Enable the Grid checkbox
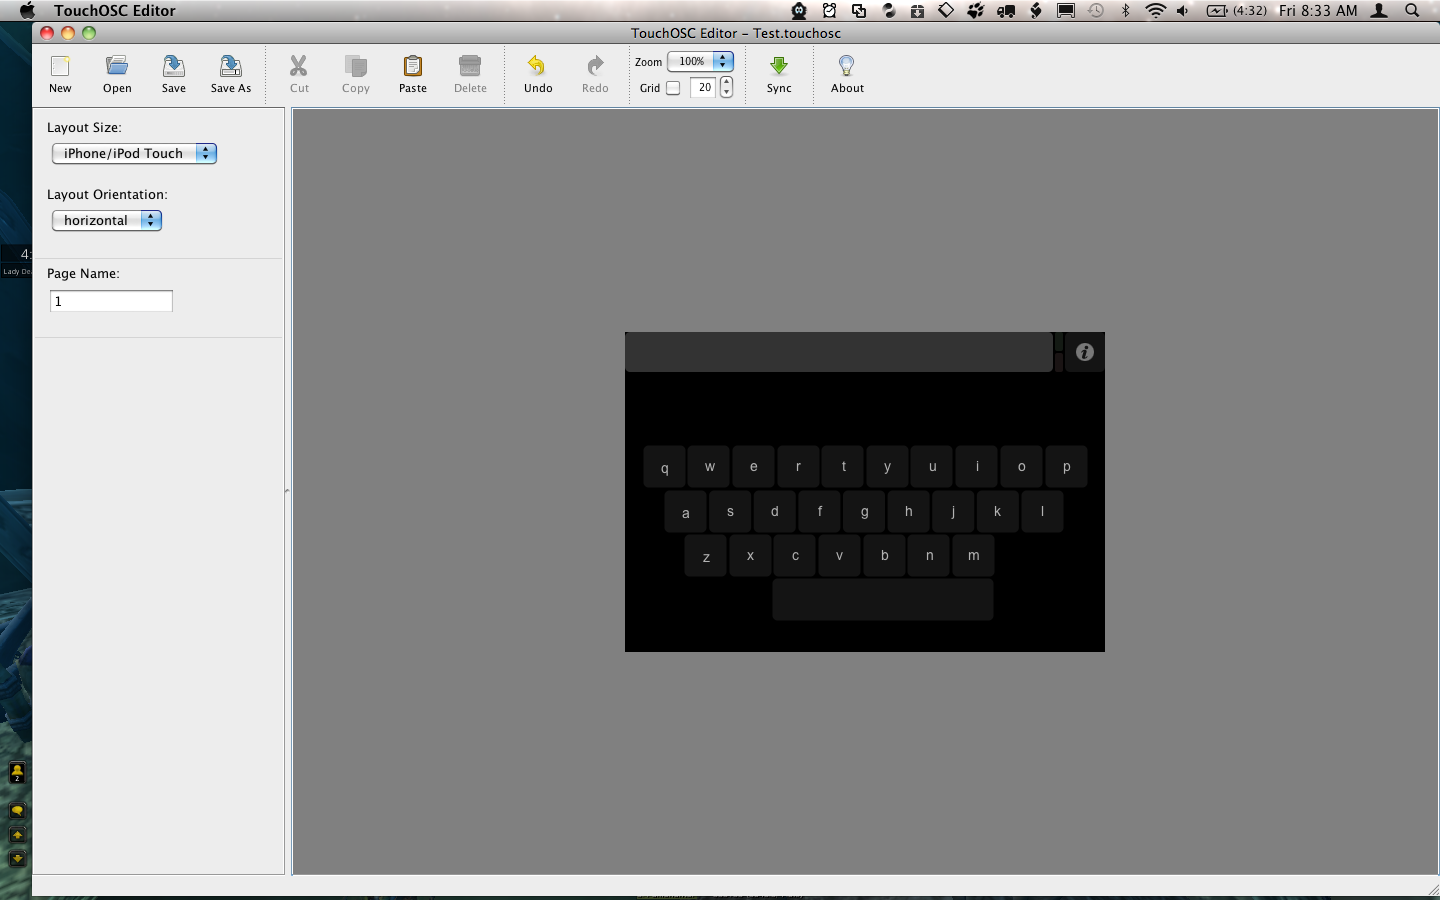Screen dimensions: 1440x900 click(673, 88)
